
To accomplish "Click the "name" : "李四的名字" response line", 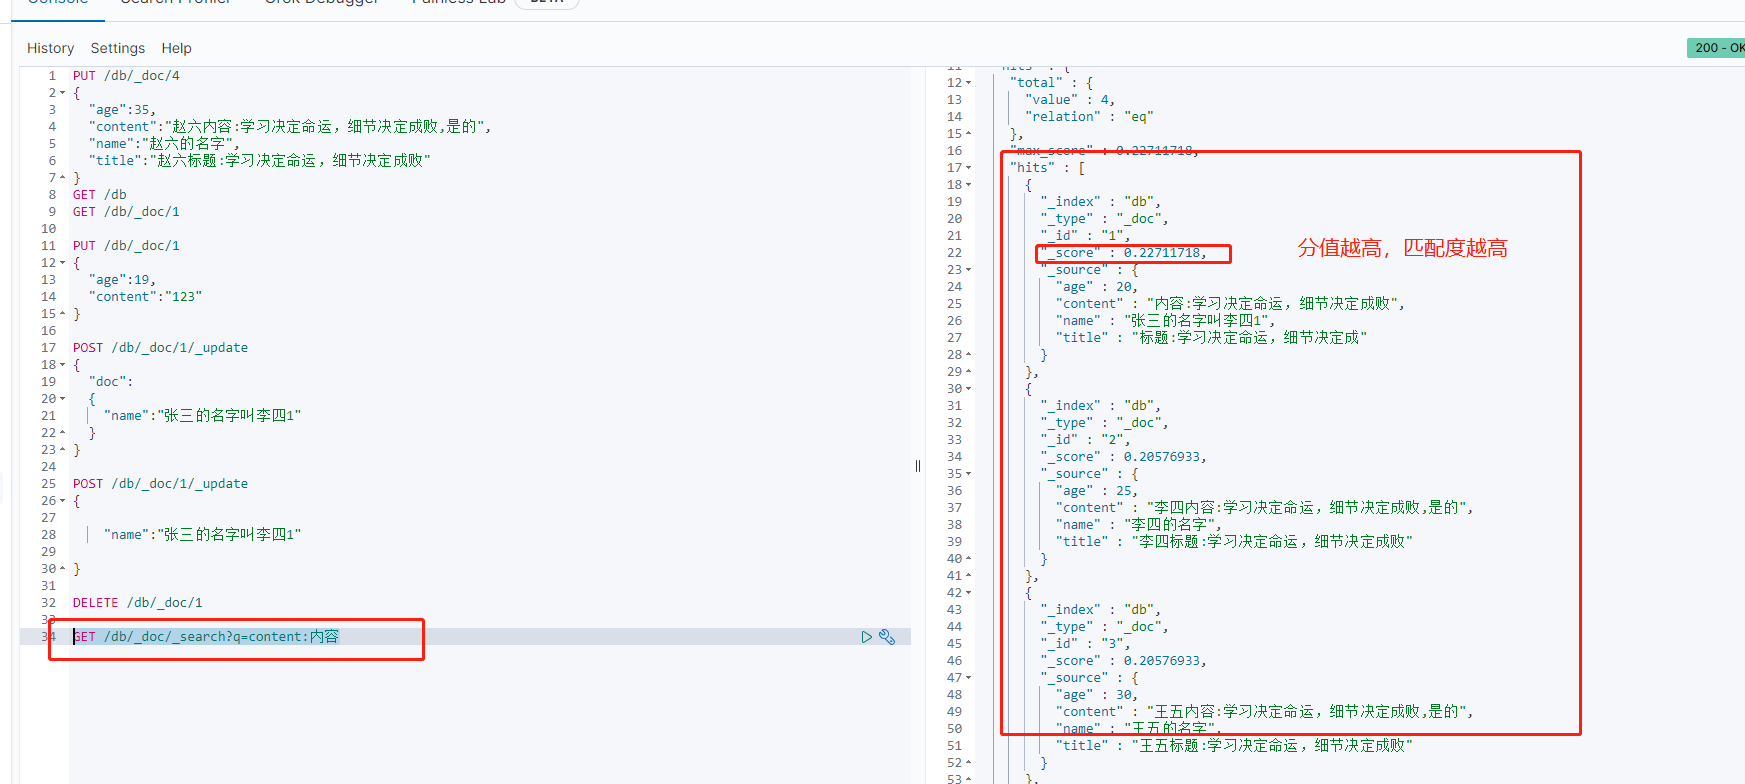I will tap(1139, 525).
